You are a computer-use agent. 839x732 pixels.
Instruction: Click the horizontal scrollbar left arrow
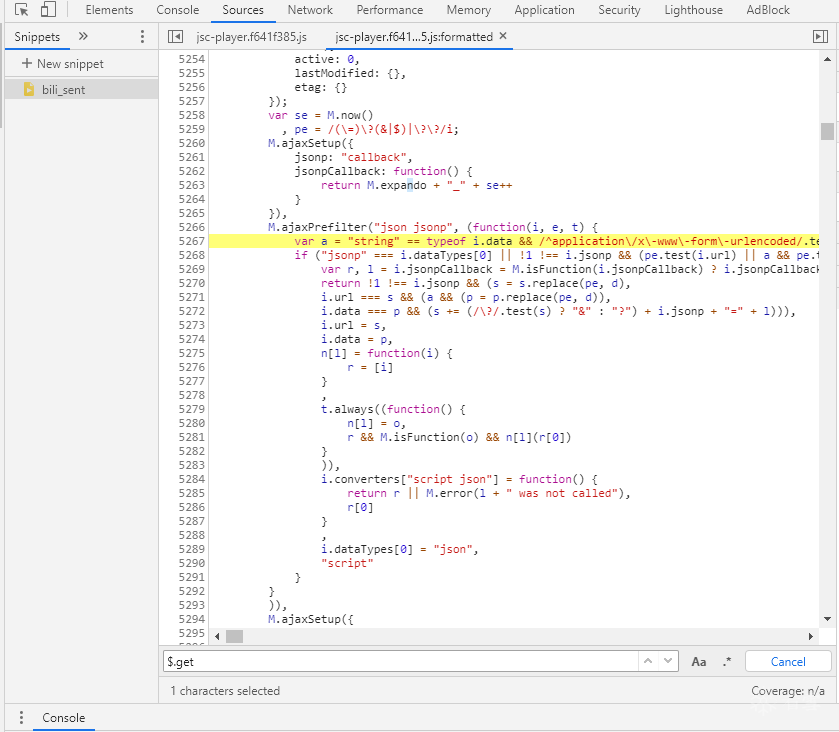[217, 636]
